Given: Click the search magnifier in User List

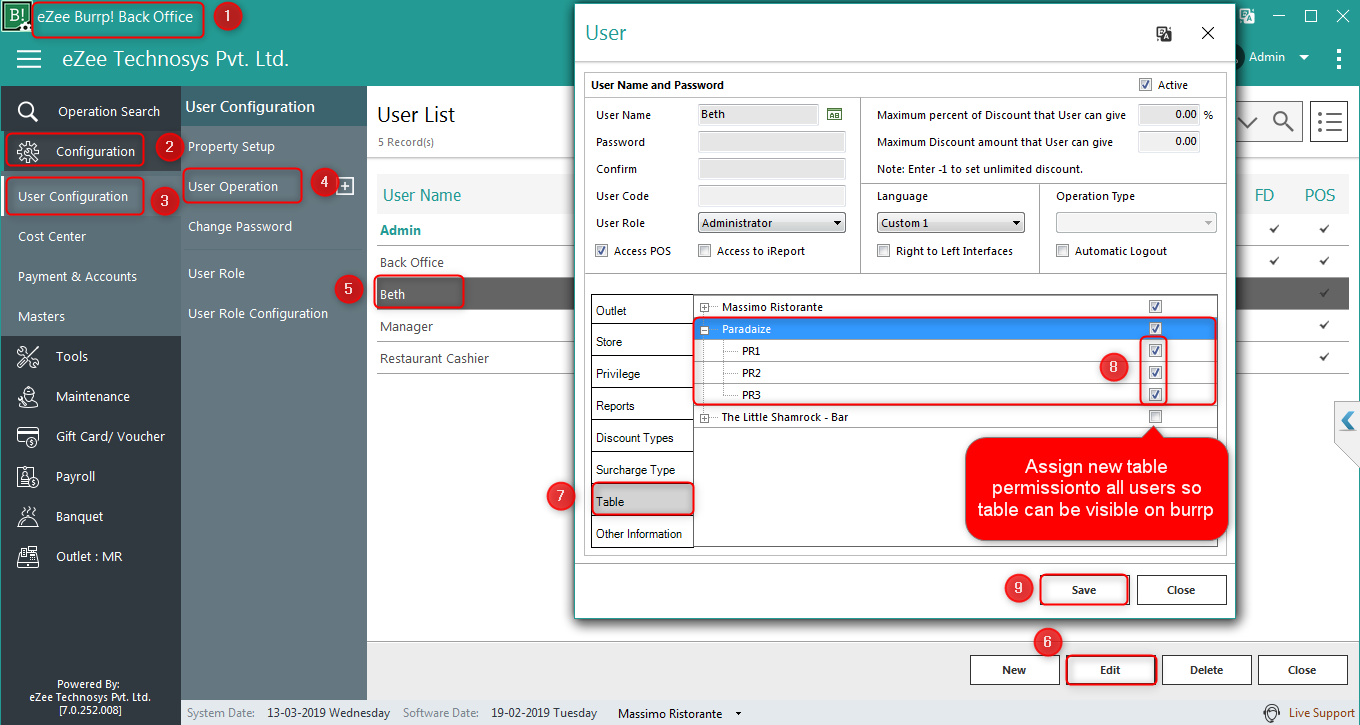Looking at the screenshot, I should point(1283,122).
